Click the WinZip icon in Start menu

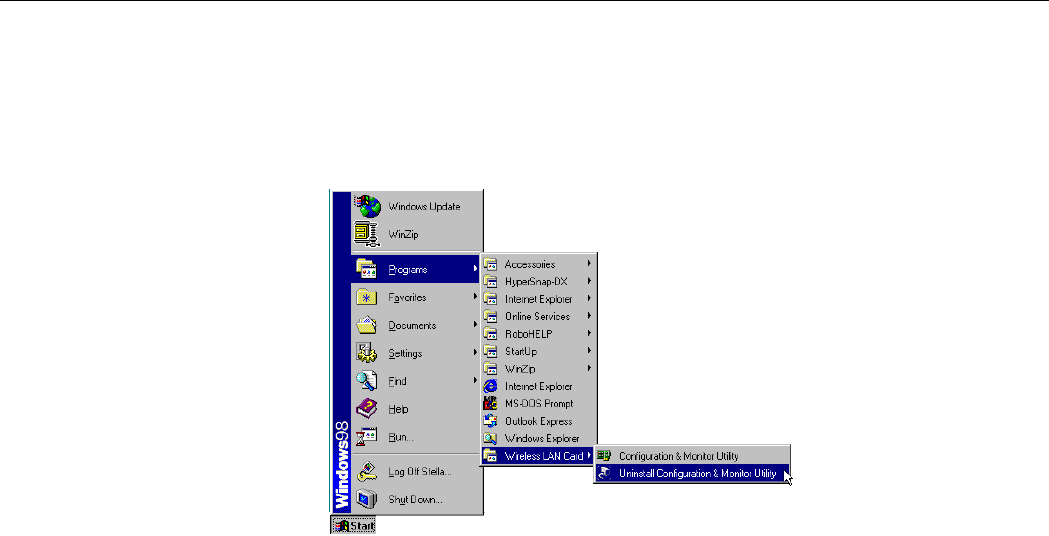pos(367,234)
